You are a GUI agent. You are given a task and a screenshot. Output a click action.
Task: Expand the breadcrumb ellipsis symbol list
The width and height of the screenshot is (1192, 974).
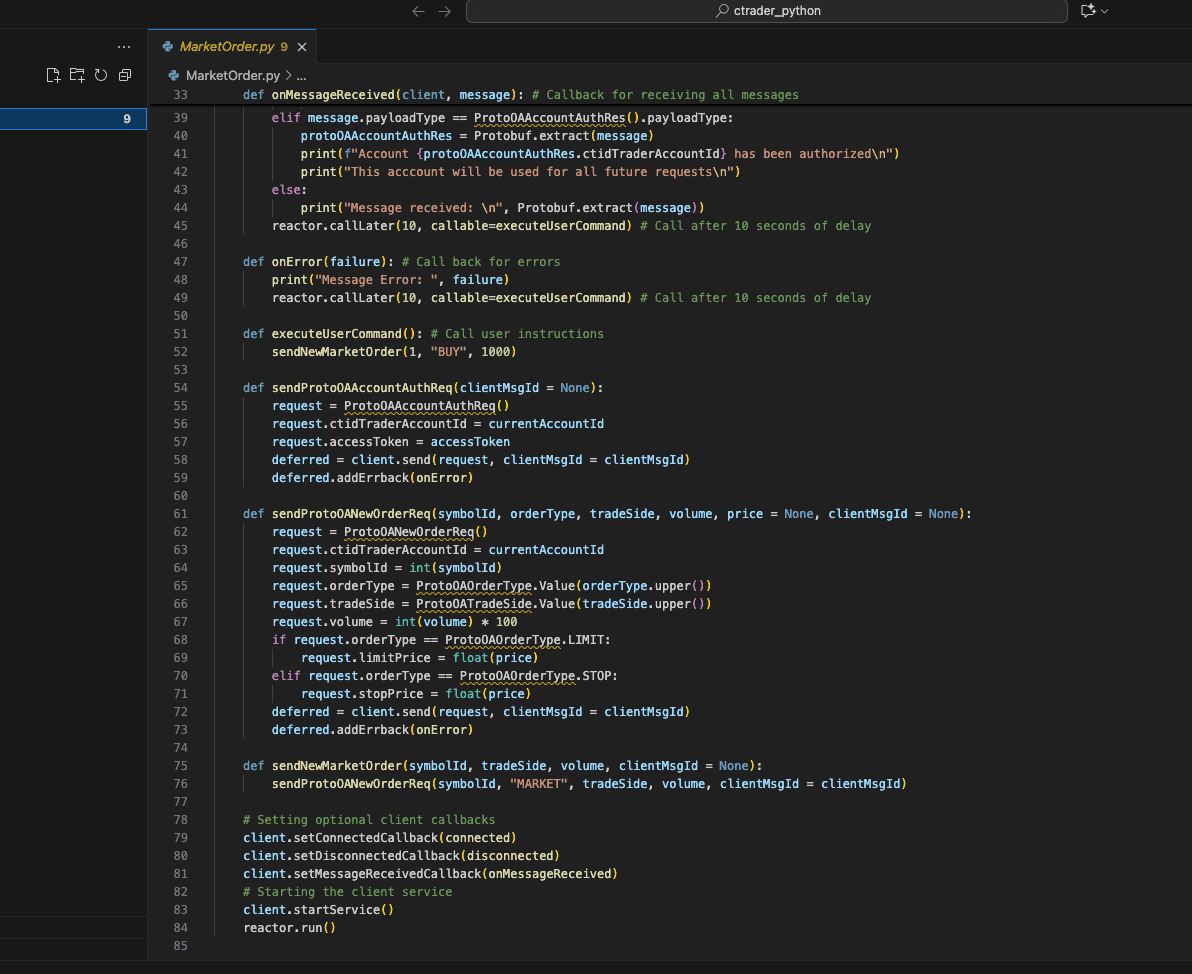(301, 76)
